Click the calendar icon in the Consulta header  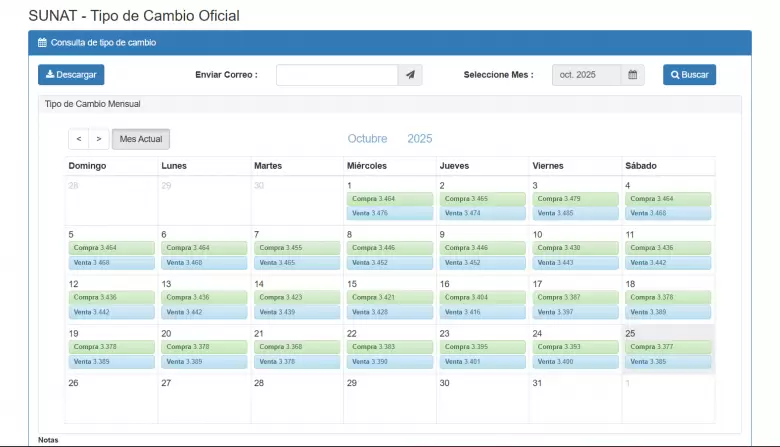[x=42, y=43]
